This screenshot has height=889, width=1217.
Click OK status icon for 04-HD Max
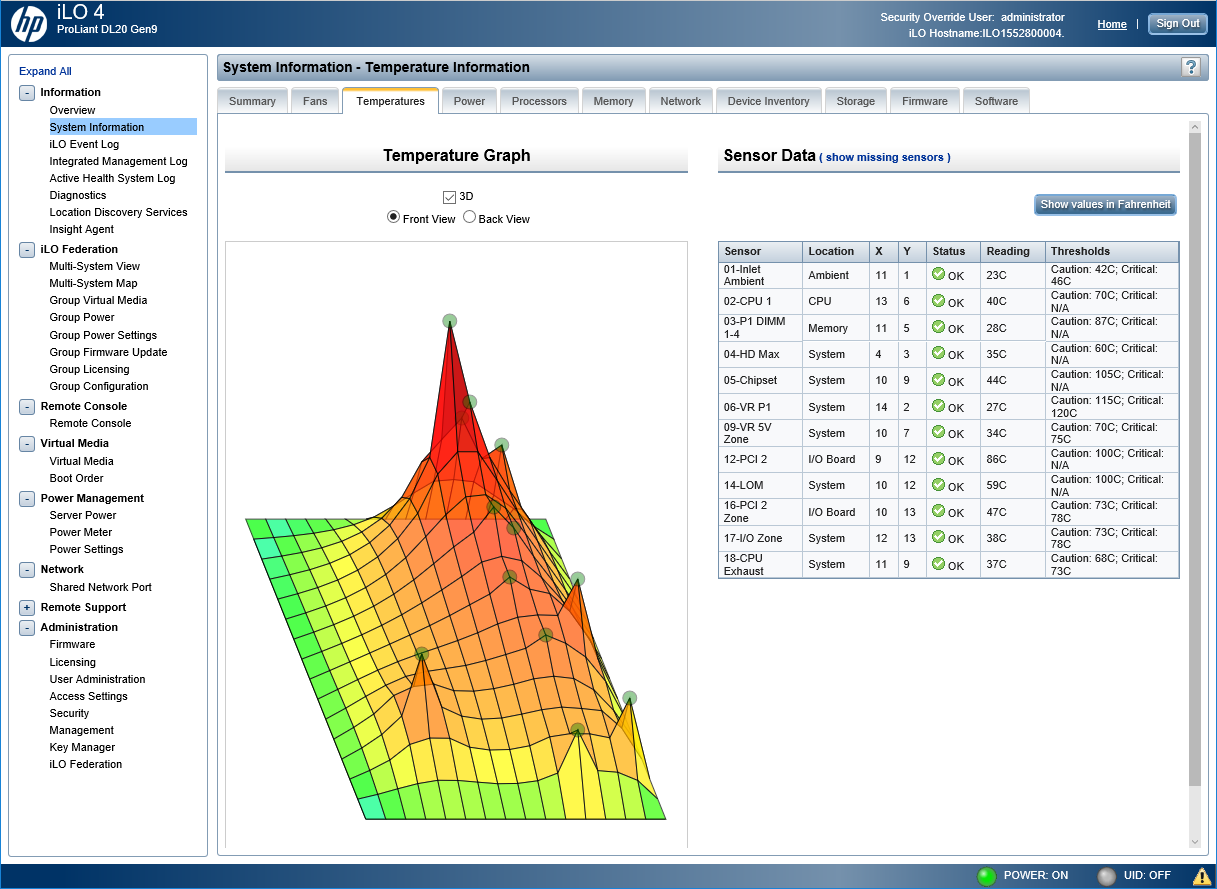coord(938,353)
